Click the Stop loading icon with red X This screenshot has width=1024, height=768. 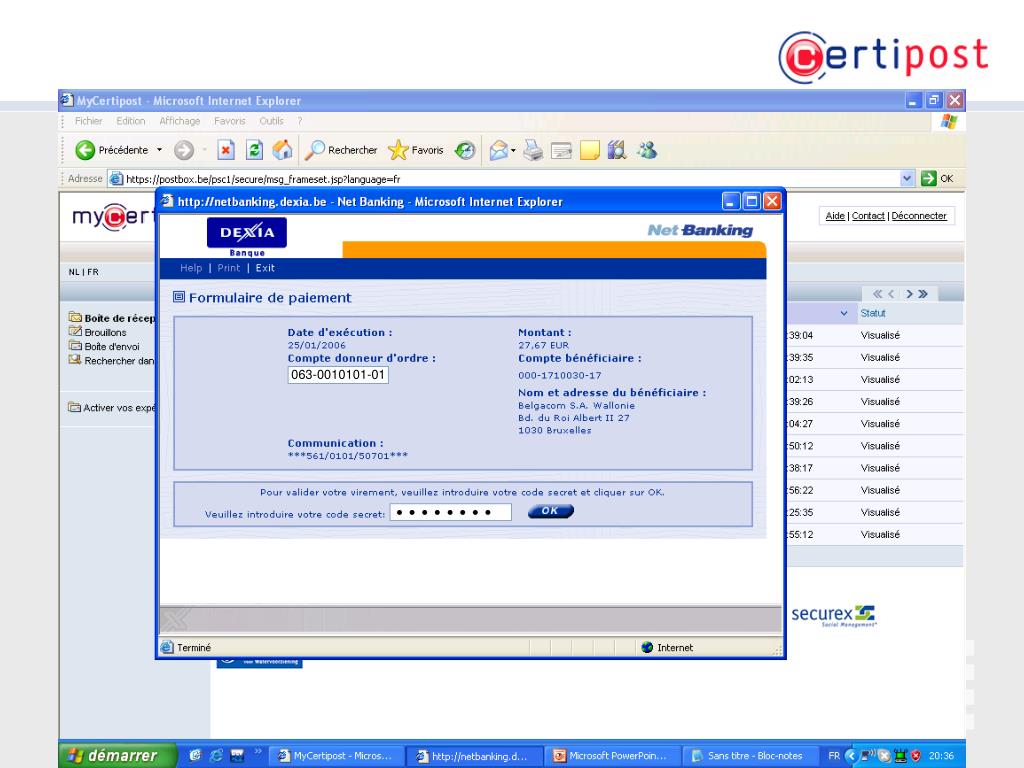coord(225,150)
